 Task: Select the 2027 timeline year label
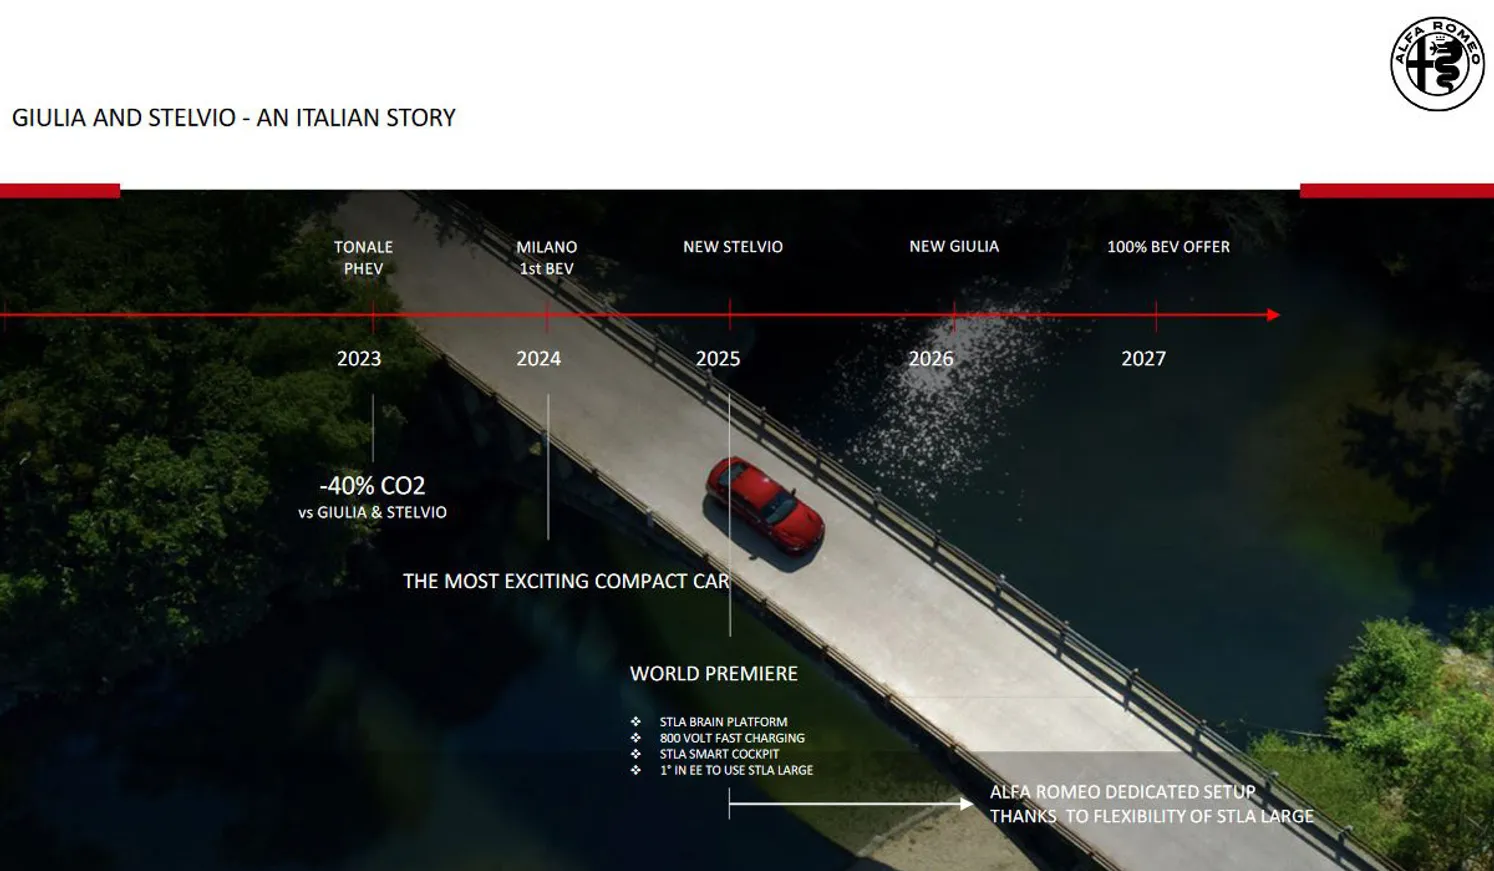1143,359
